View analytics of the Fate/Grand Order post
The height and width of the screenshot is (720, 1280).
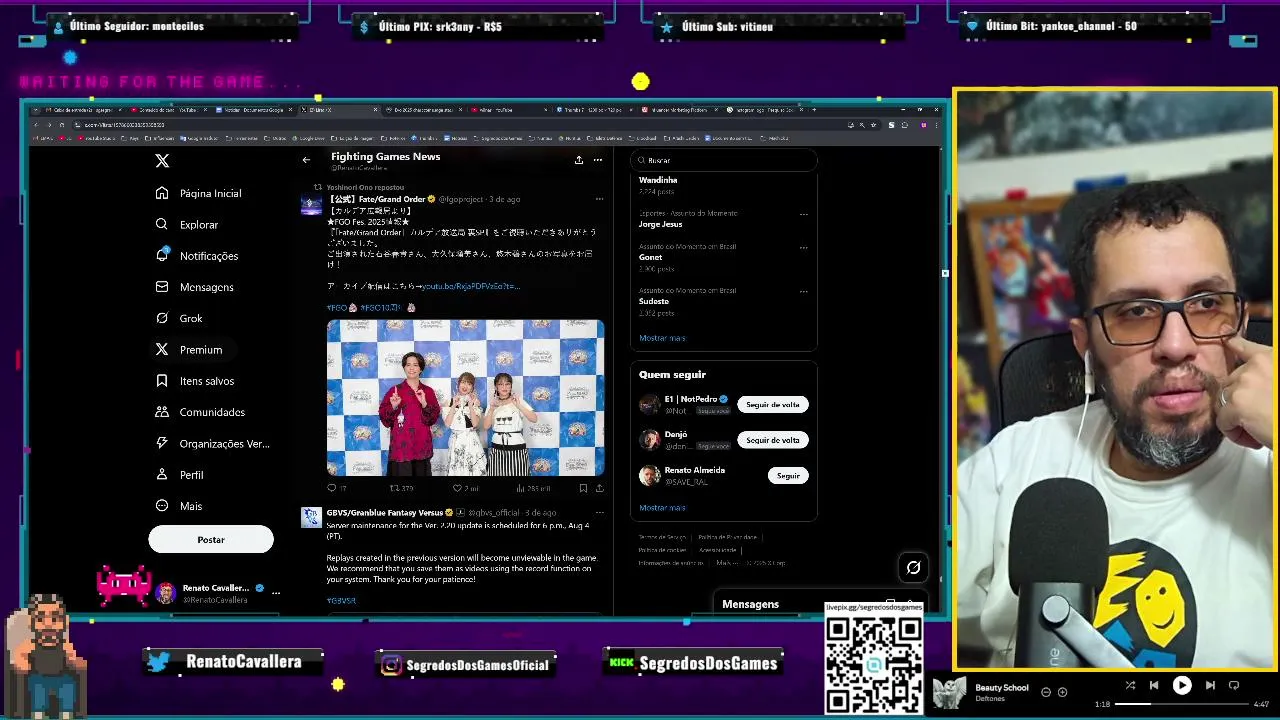pos(521,488)
